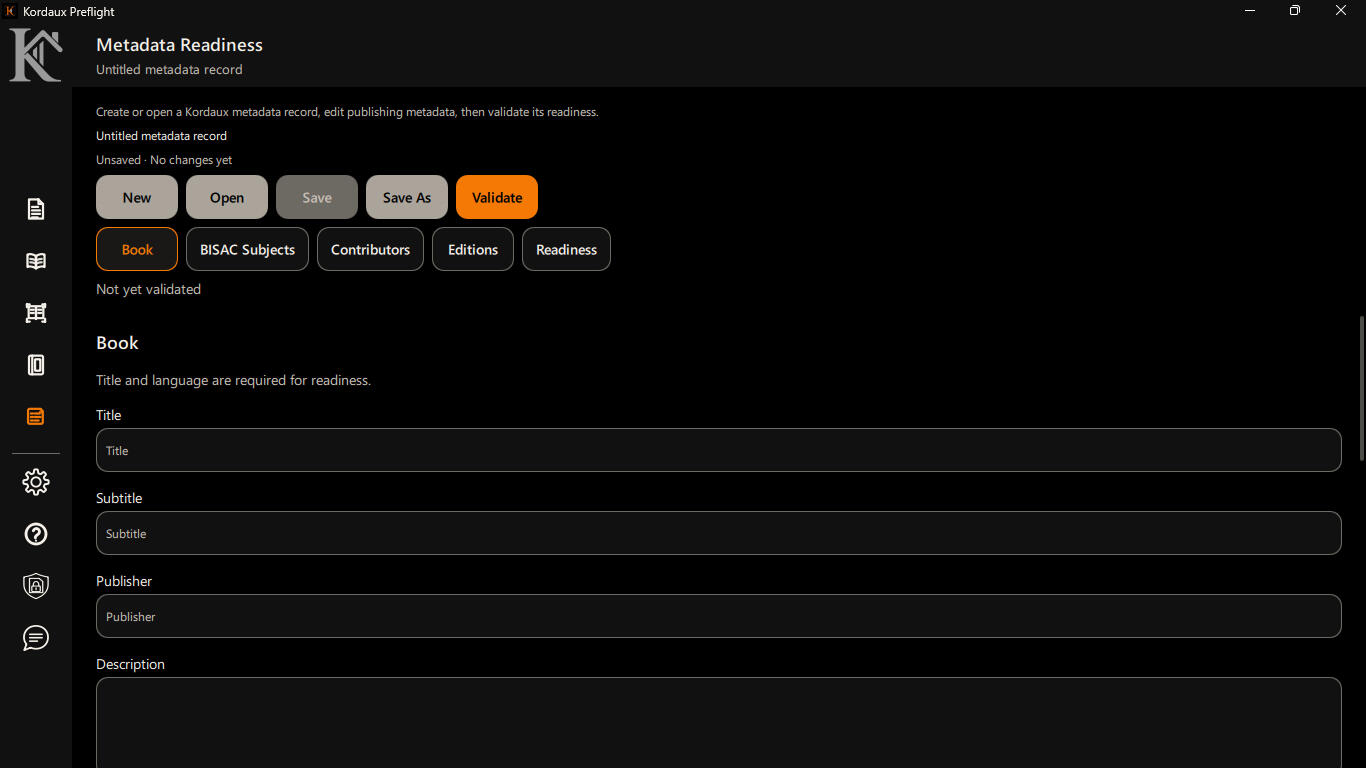The height and width of the screenshot is (768, 1366).
Task: Focus the Title input field
Action: (x=718, y=450)
